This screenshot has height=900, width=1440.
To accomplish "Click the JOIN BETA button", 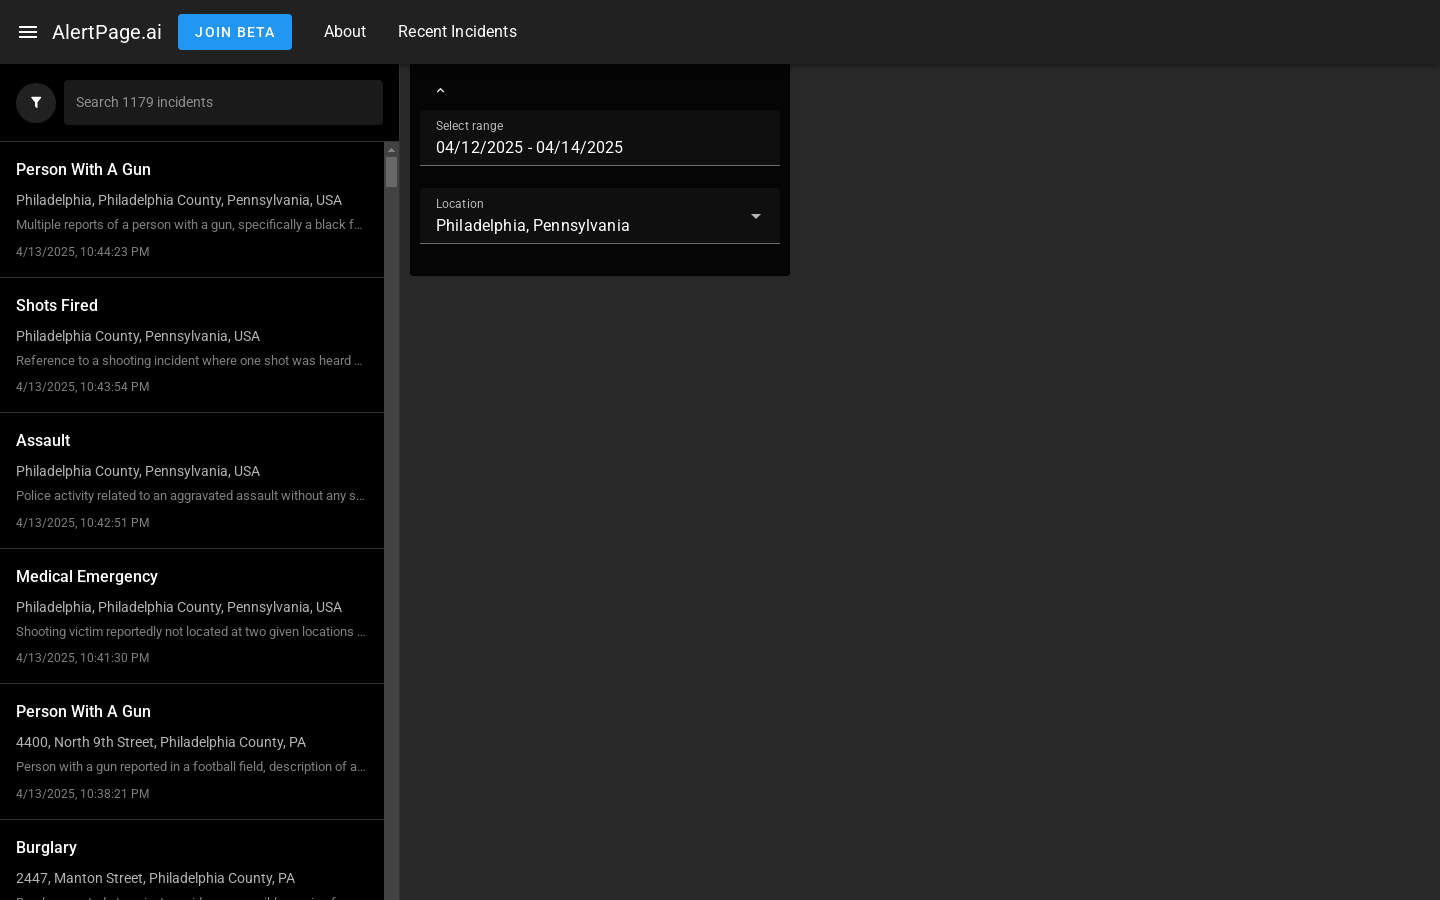I will pos(235,32).
